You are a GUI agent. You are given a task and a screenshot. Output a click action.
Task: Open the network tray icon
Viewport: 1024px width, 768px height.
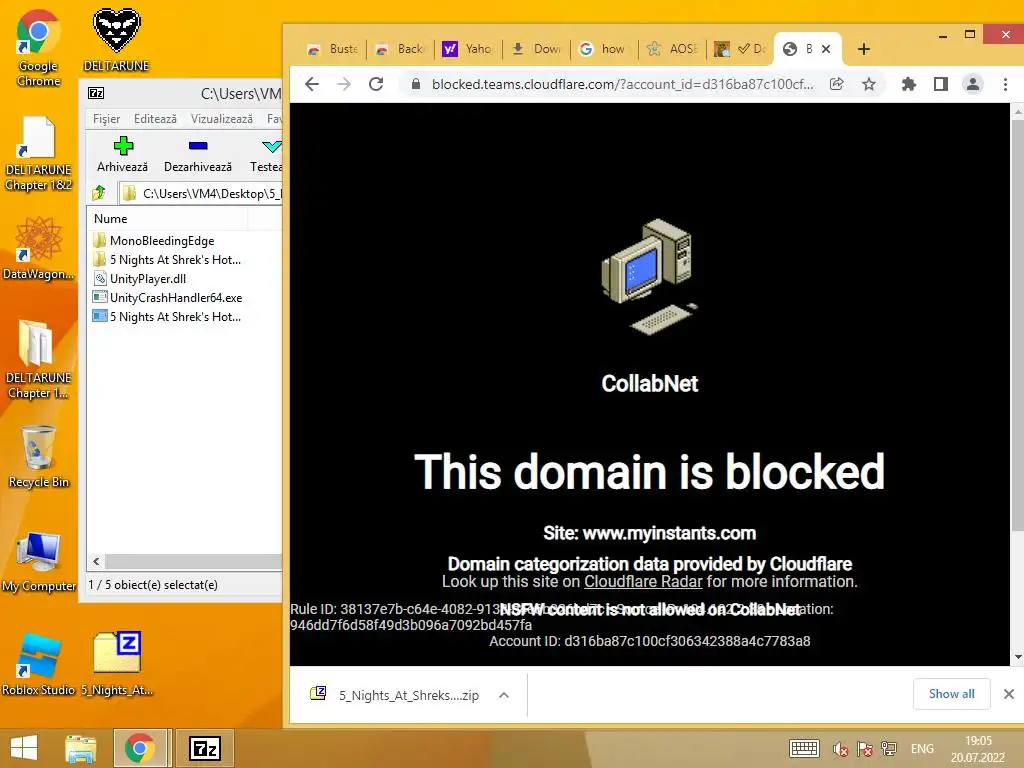[889, 749]
